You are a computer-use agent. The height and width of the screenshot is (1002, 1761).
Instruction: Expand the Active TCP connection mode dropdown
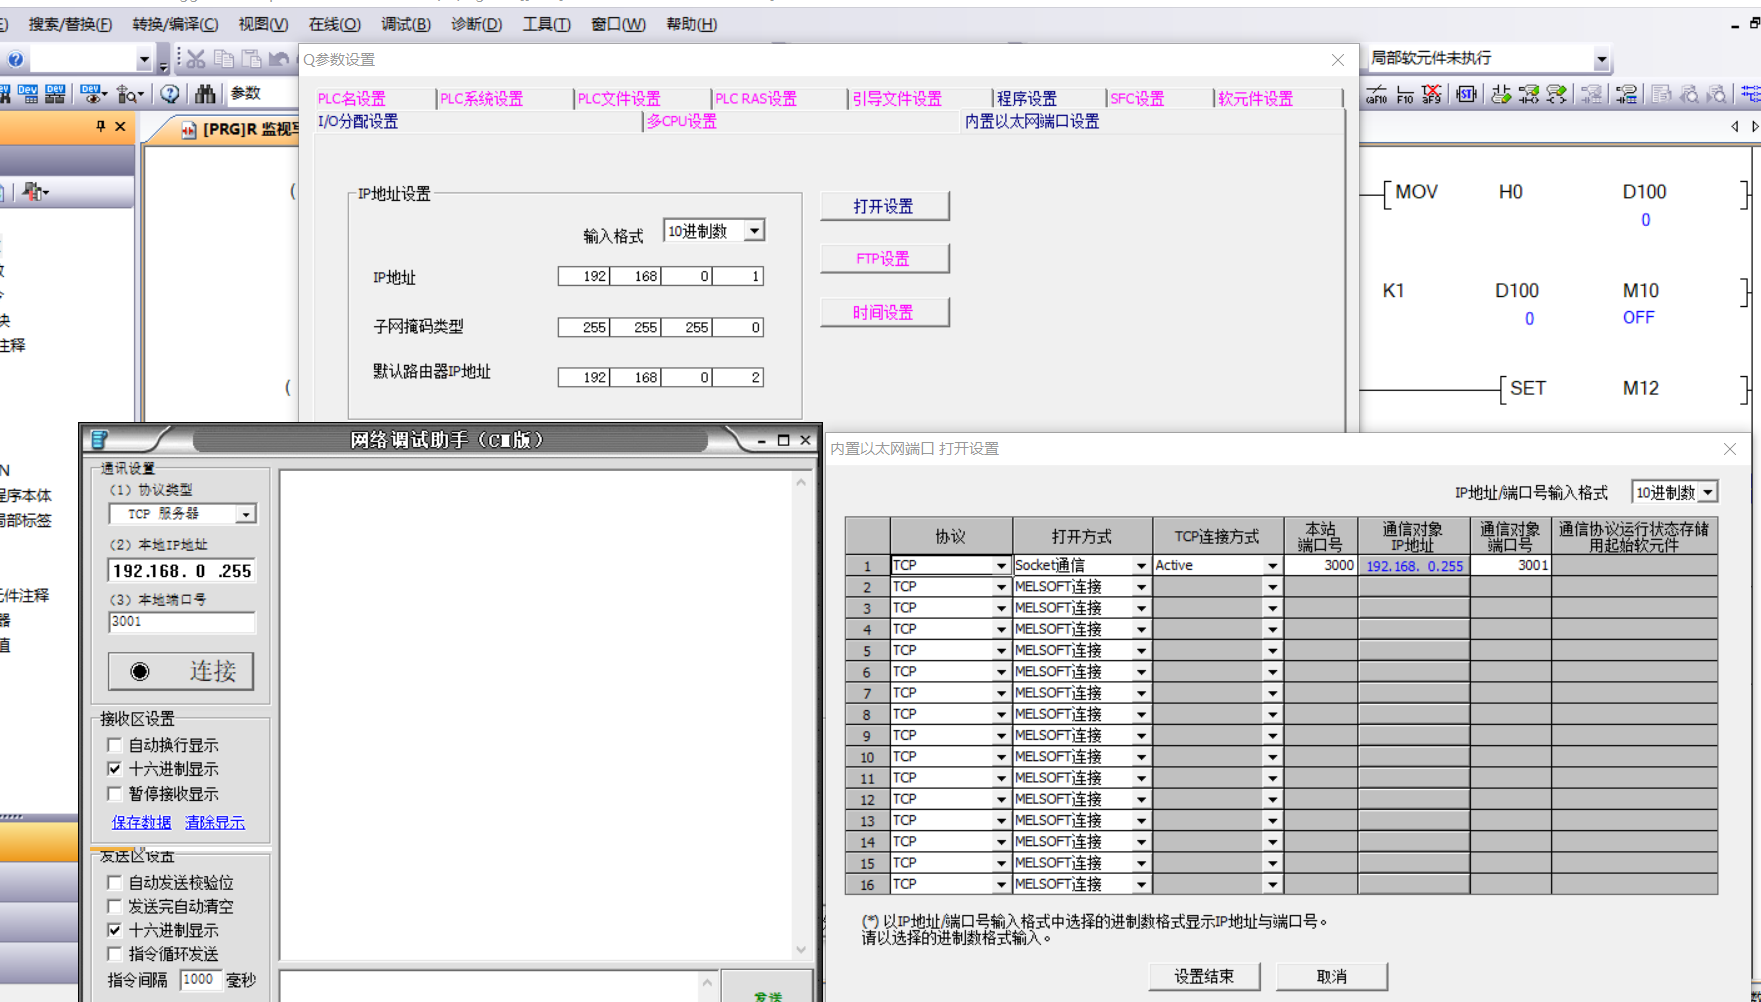click(1272, 566)
